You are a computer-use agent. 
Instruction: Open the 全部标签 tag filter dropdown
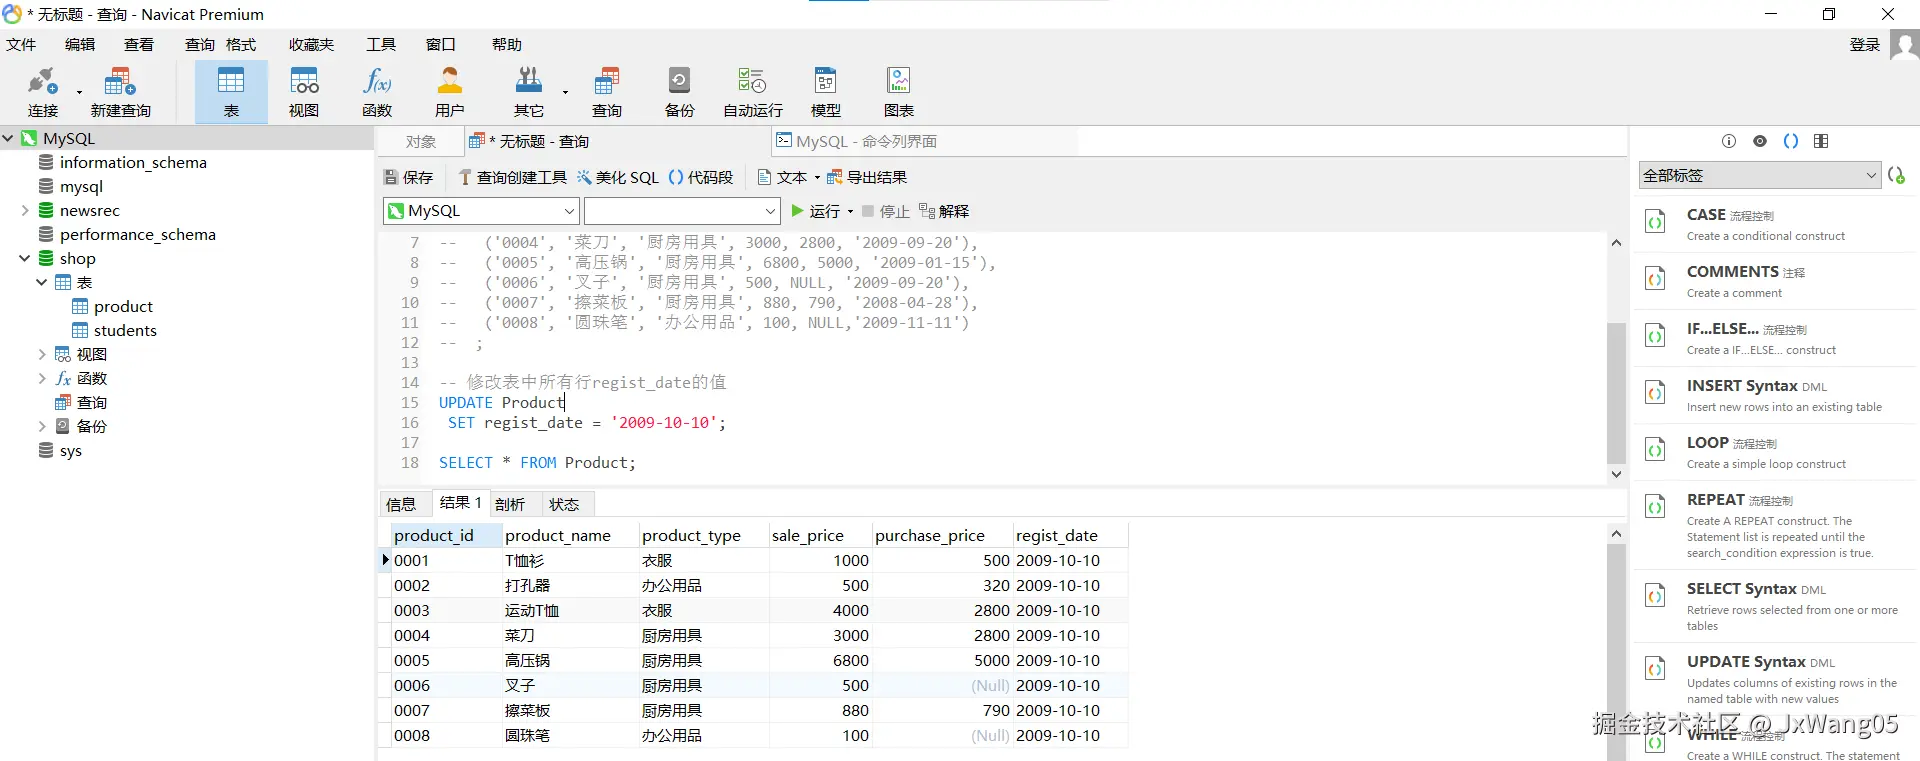click(1759, 175)
